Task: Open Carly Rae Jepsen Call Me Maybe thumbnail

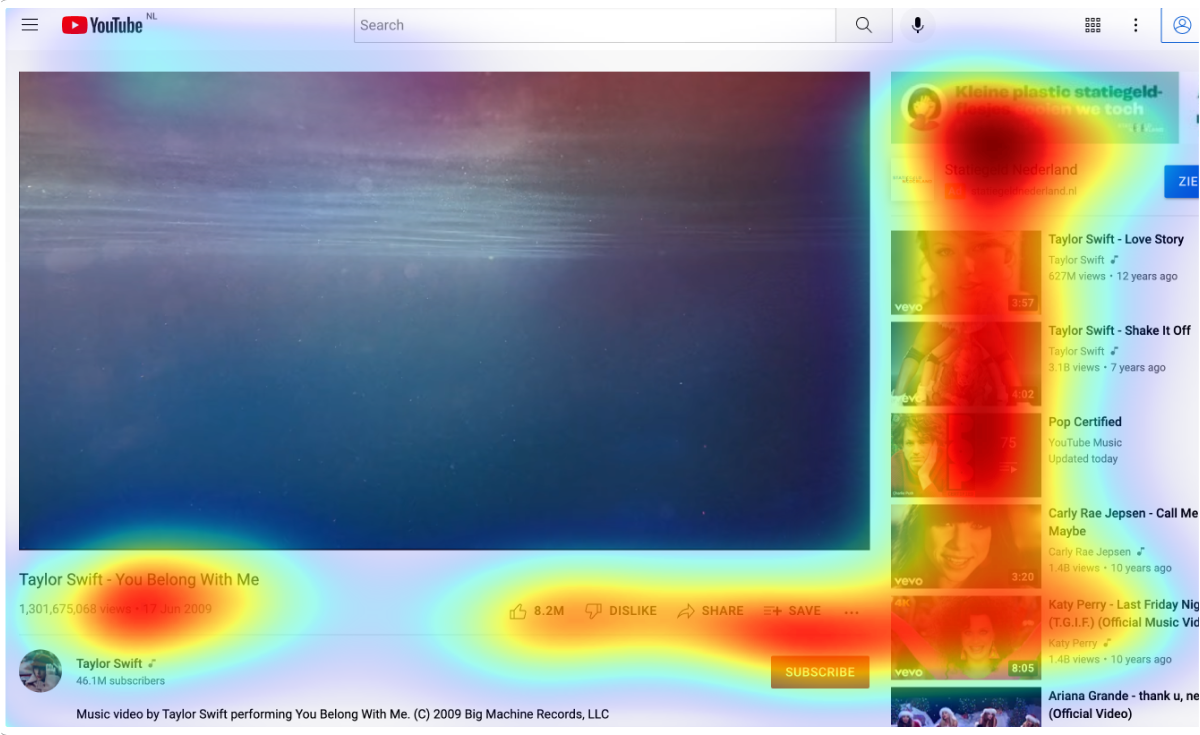Action: [966, 546]
